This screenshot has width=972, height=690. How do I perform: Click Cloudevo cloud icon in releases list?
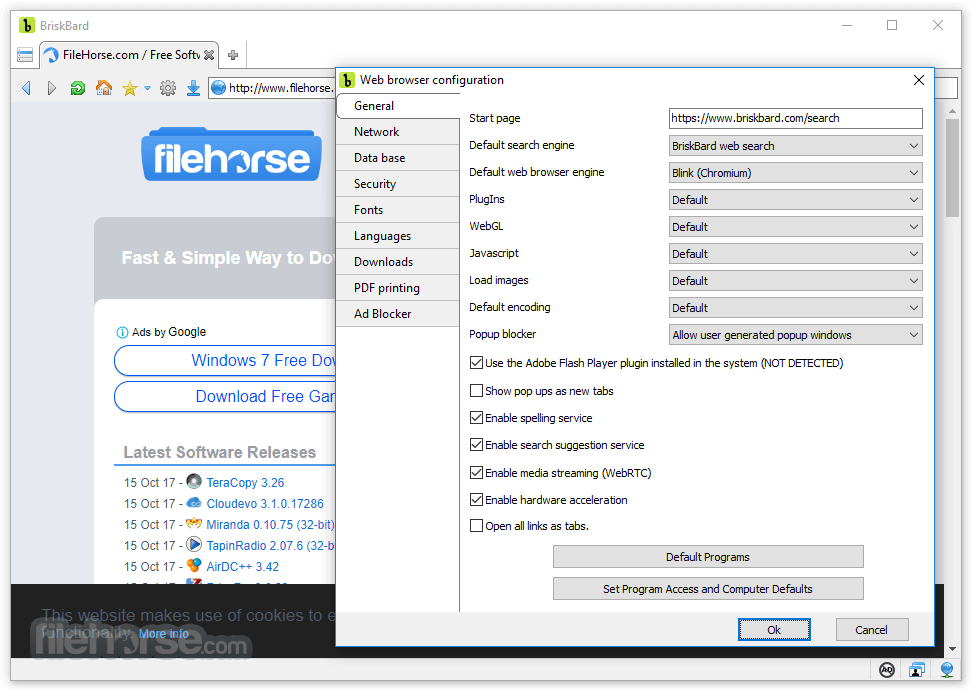pyautogui.click(x=194, y=502)
